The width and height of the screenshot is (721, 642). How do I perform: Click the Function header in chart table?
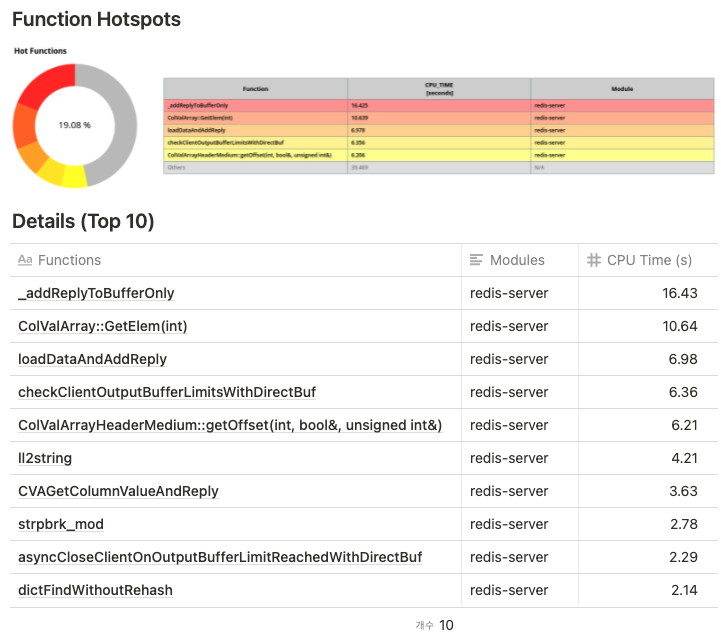click(256, 89)
